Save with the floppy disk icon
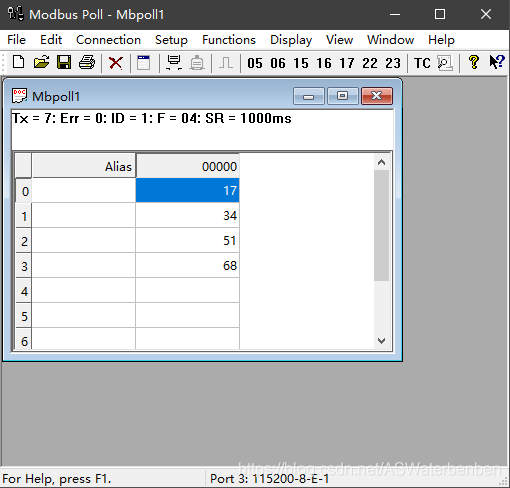The image size is (510, 488). [x=64, y=62]
